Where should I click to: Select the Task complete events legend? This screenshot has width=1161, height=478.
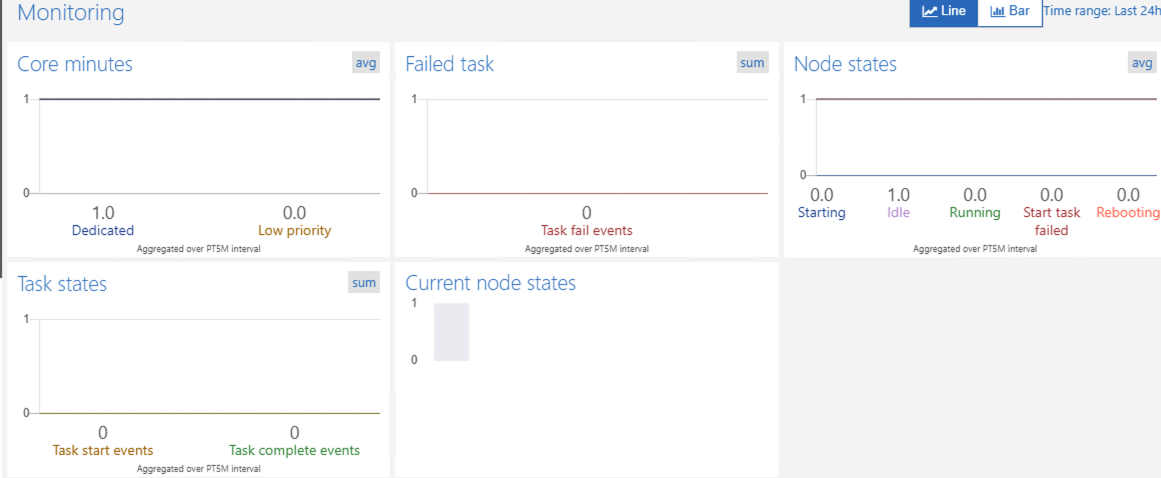click(x=294, y=450)
